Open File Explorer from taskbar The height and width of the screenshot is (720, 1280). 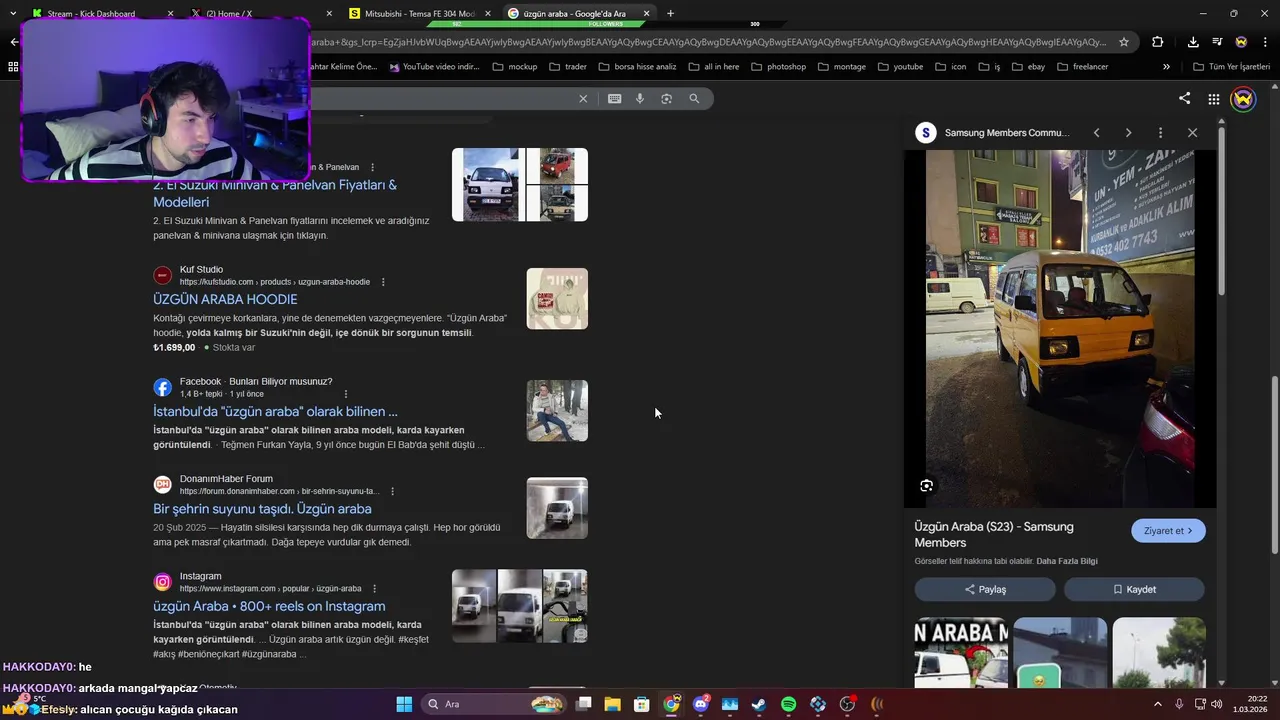[612, 704]
